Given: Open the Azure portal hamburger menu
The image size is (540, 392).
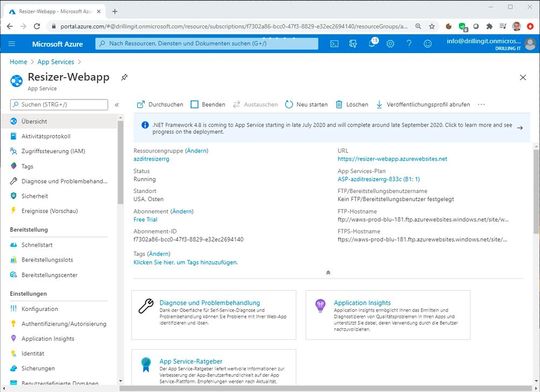Looking at the screenshot, I should pyautogui.click(x=12, y=44).
